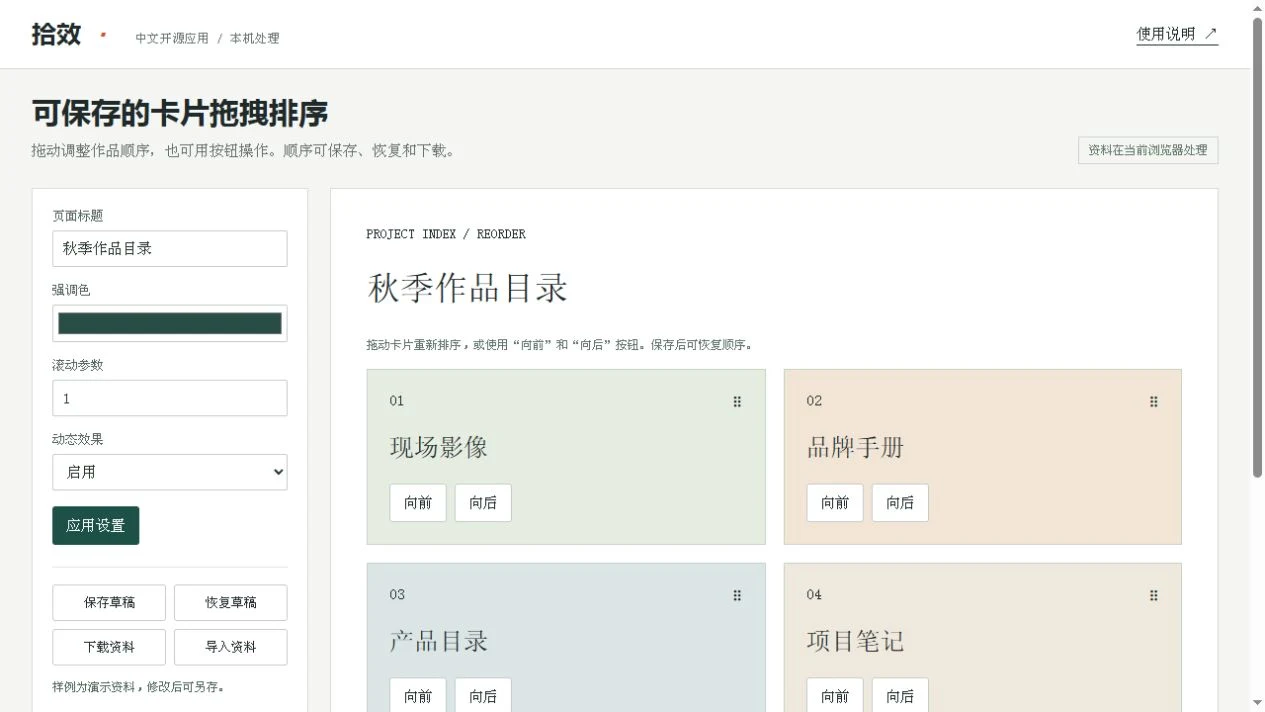Click the page vertical scrollbar thumb
The height and width of the screenshot is (712, 1265).
click(x=1257, y=247)
